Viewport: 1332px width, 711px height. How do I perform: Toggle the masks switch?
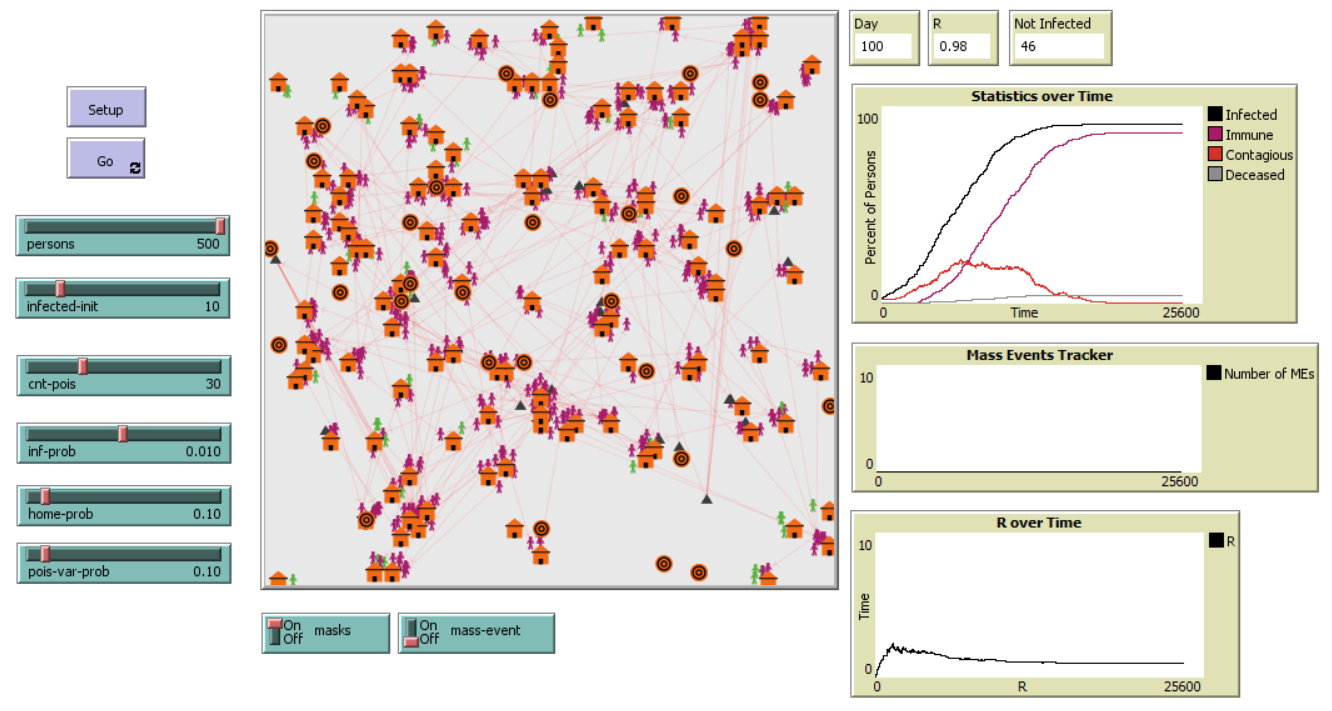[275, 632]
